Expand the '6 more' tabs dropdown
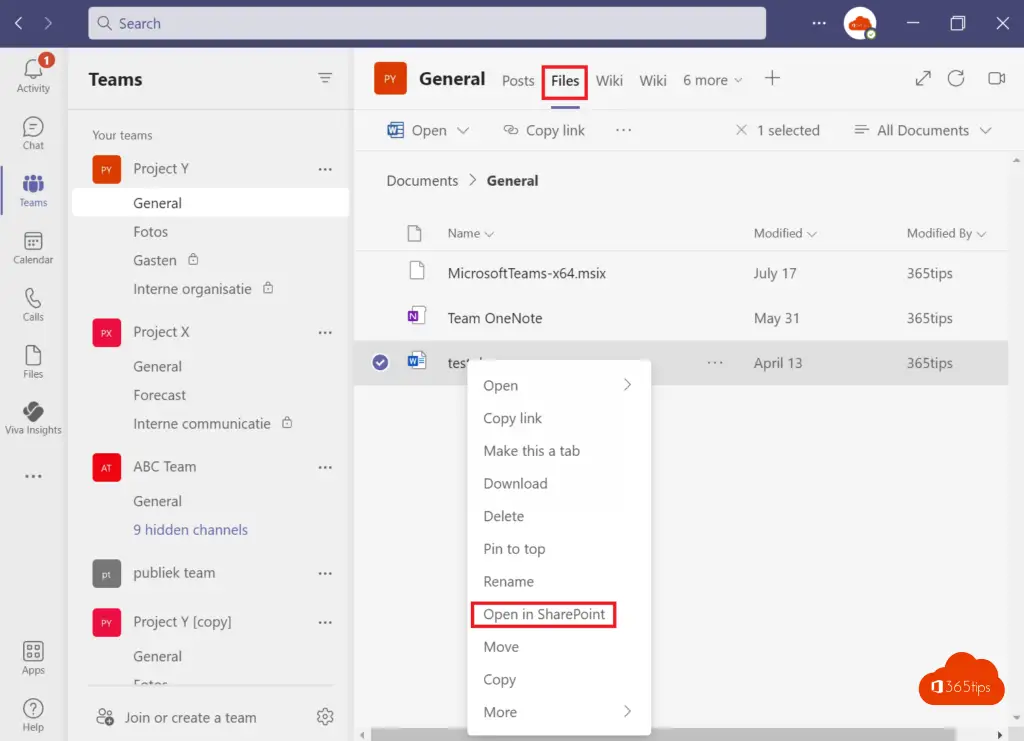Image resolution: width=1024 pixels, height=741 pixels. point(713,80)
